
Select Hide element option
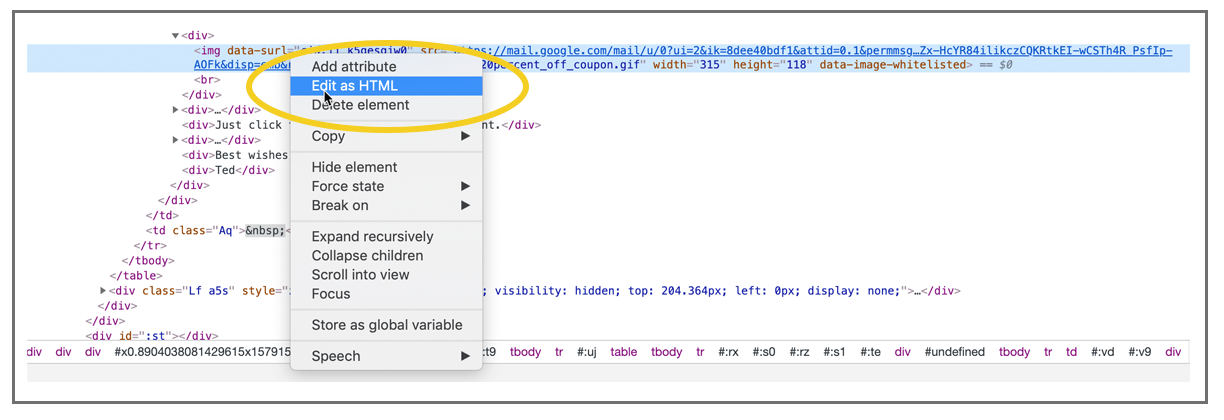coord(386,167)
